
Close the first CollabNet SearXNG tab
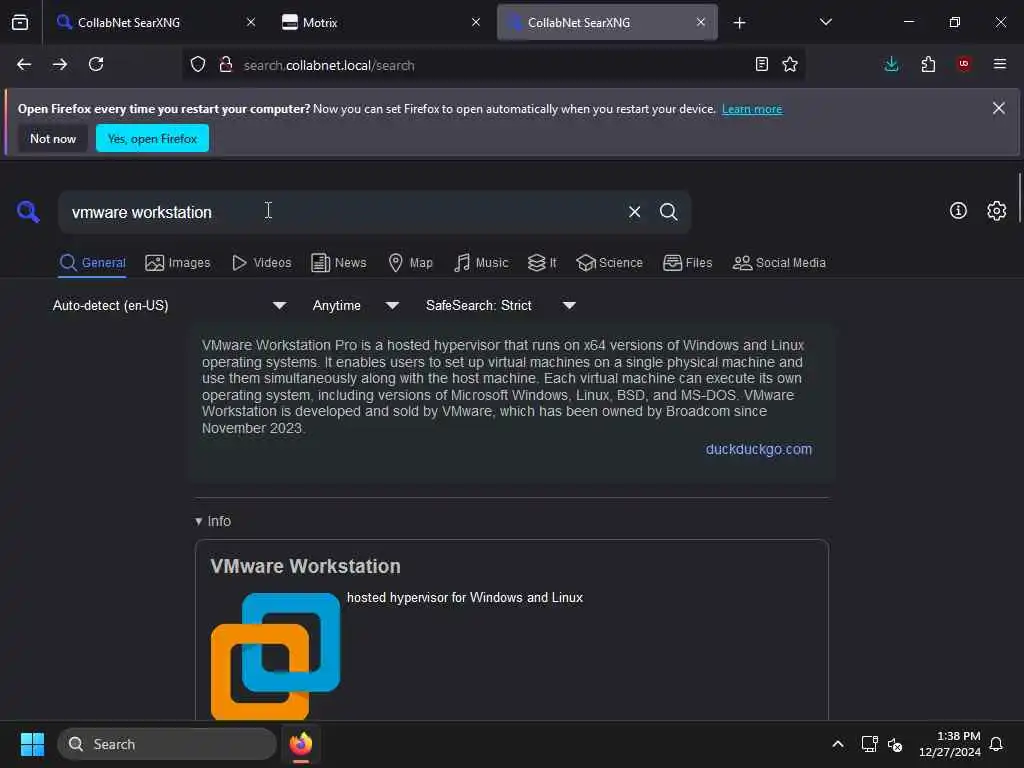tap(251, 22)
